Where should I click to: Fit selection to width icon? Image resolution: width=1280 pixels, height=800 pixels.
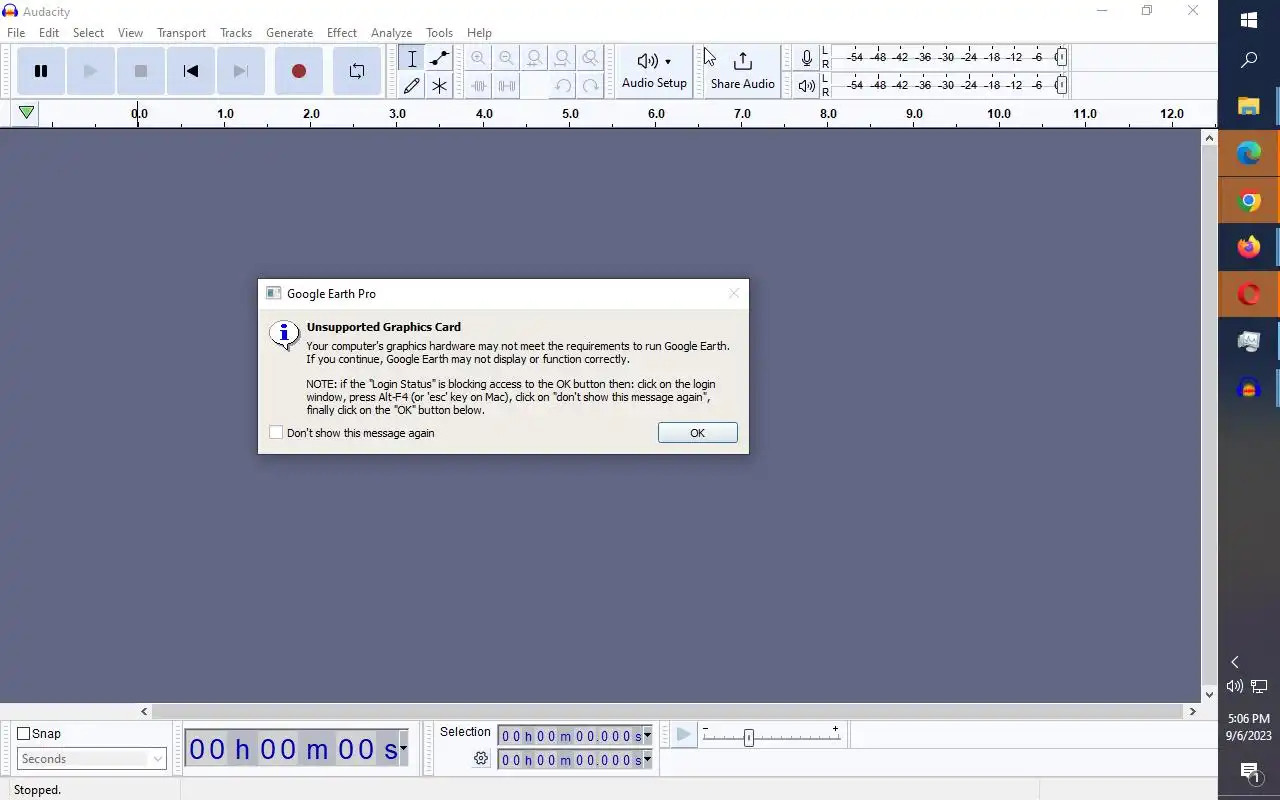coord(535,58)
